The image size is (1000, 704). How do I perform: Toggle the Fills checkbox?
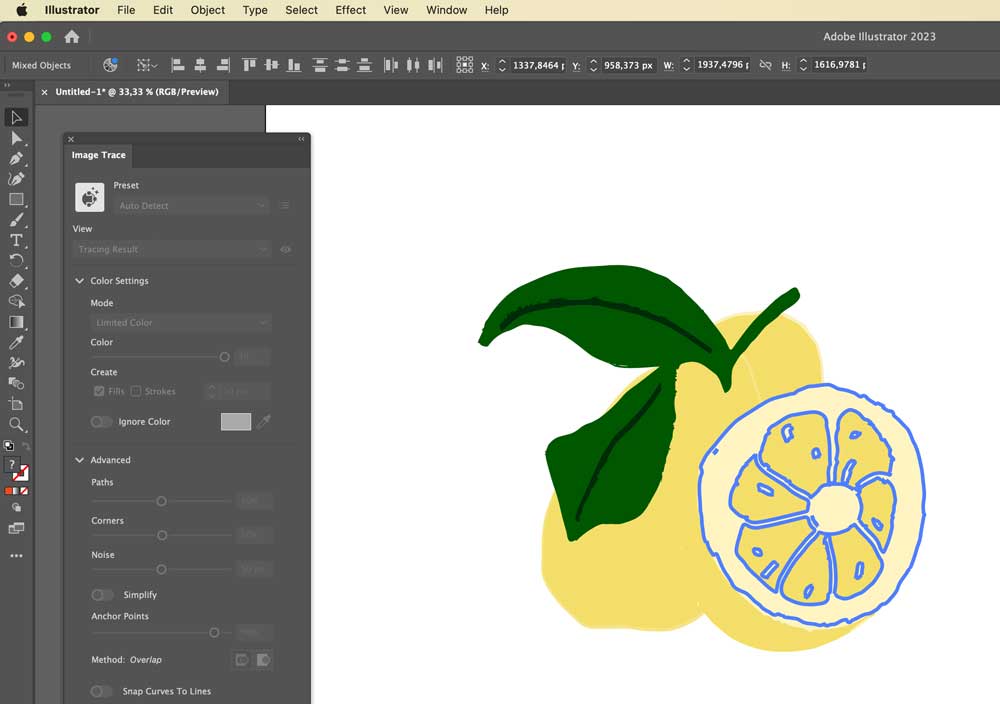[x=99, y=391]
